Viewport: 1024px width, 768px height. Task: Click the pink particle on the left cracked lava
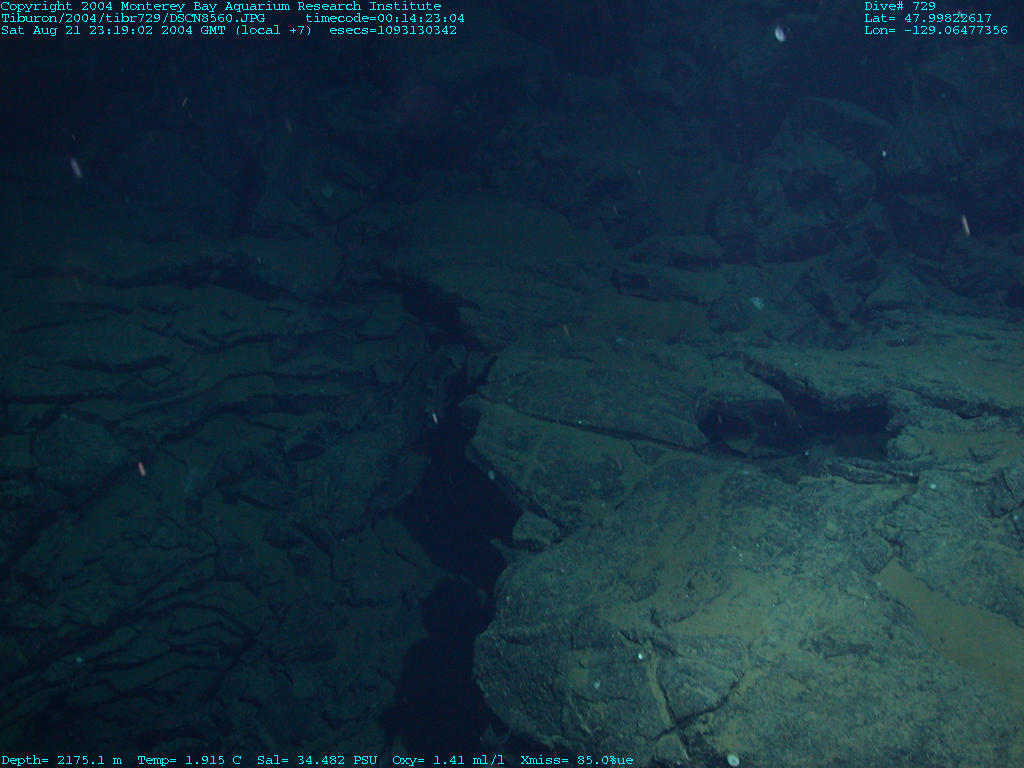tap(142, 468)
